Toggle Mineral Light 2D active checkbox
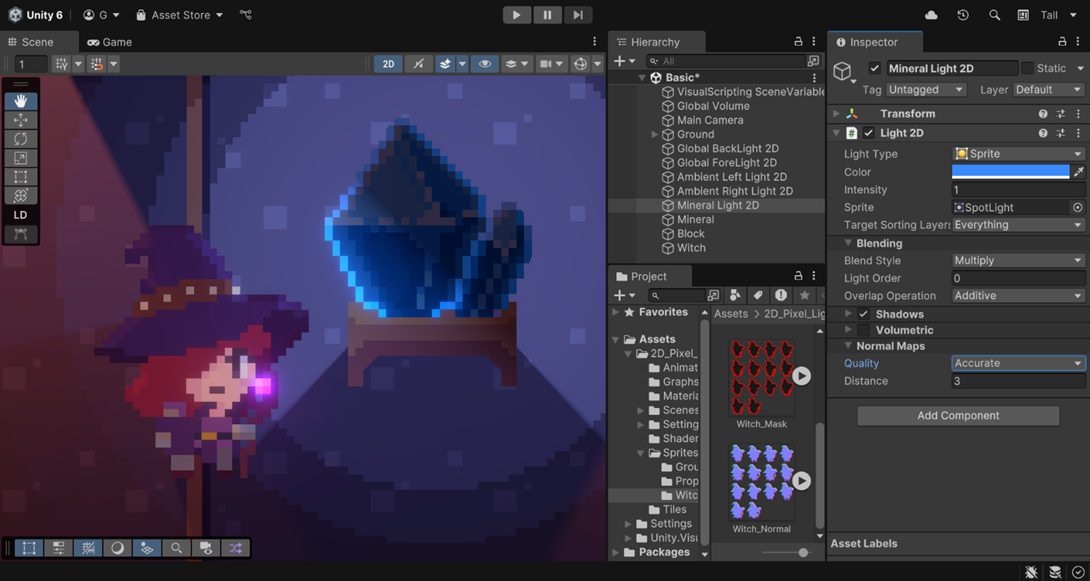1090x581 pixels. click(x=875, y=68)
